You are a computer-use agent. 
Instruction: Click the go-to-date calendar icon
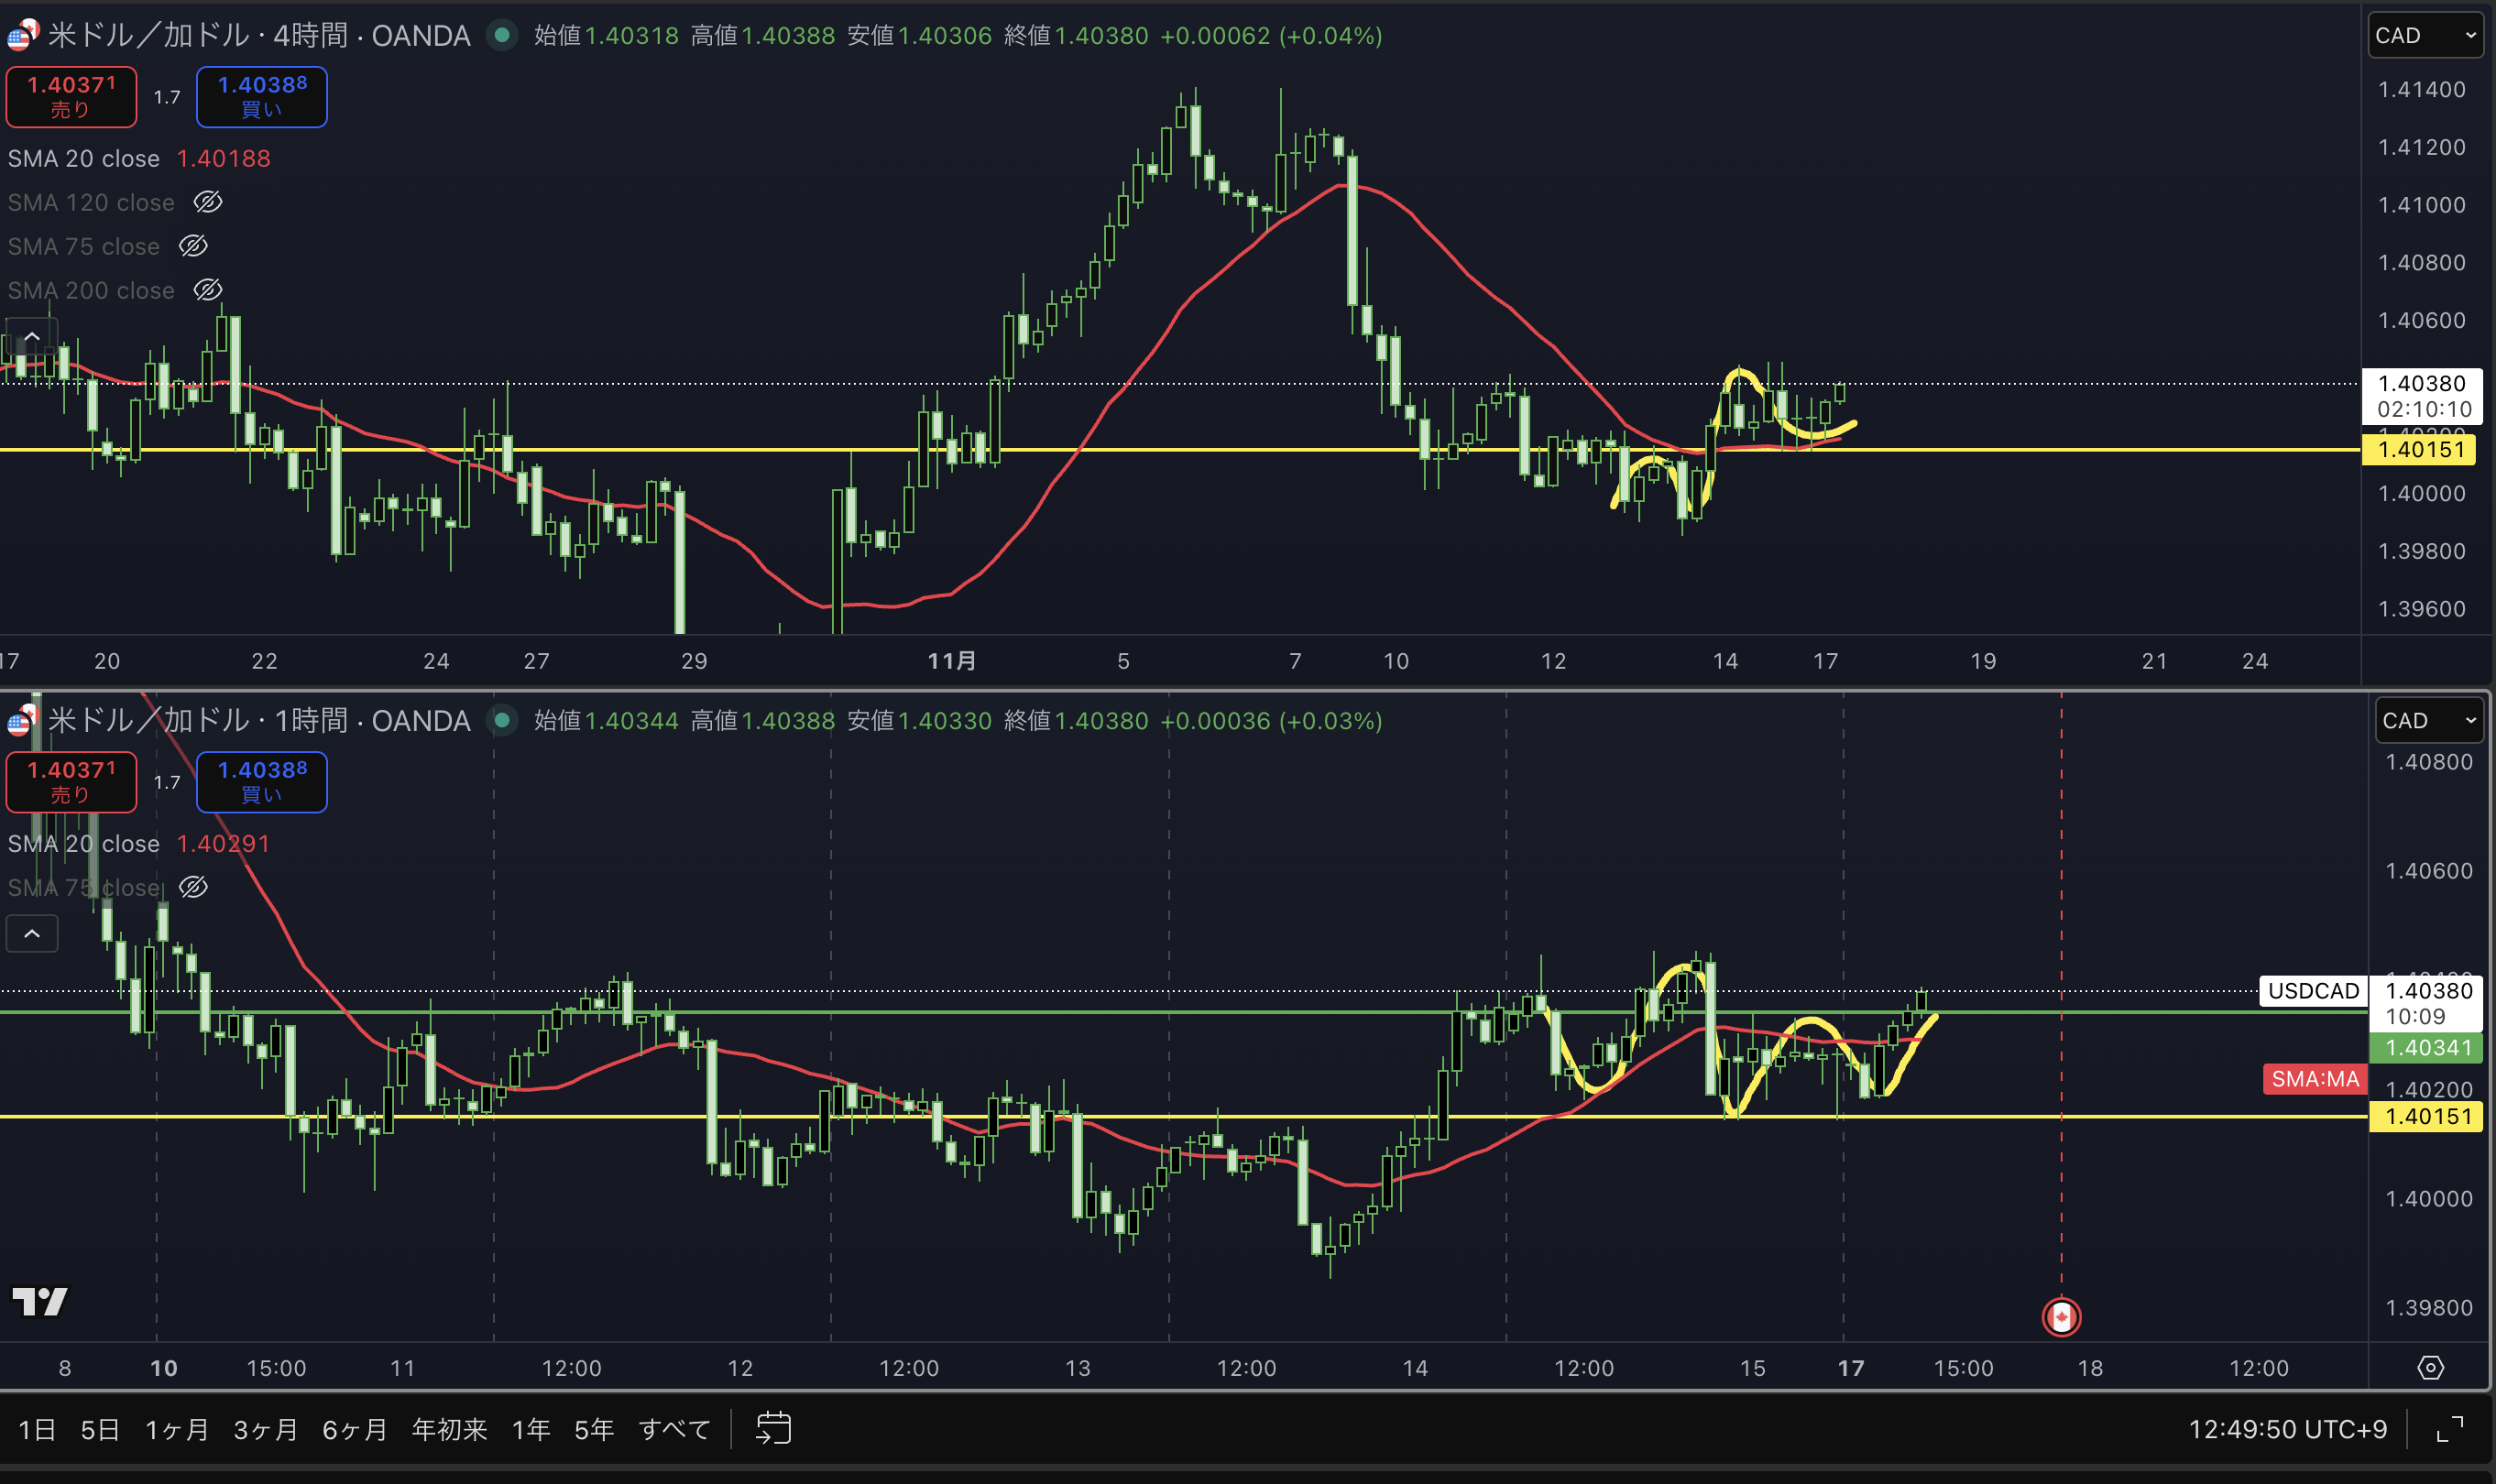pyautogui.click(x=773, y=1428)
